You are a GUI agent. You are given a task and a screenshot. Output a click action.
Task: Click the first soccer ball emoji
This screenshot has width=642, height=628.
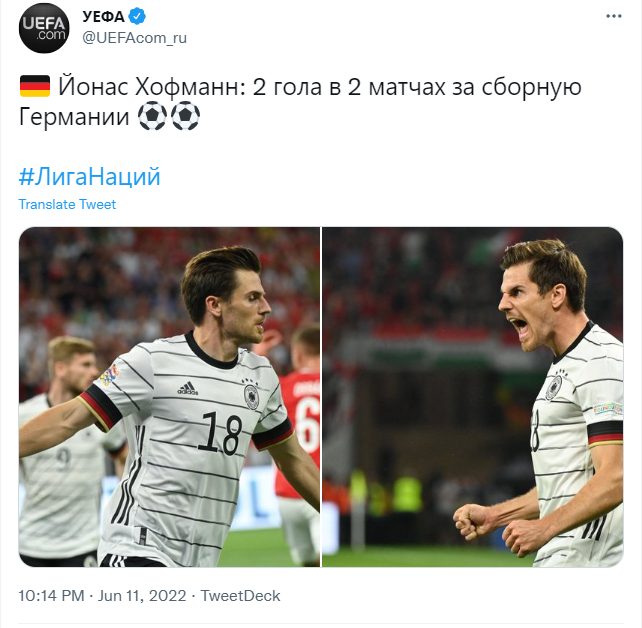tap(152, 116)
